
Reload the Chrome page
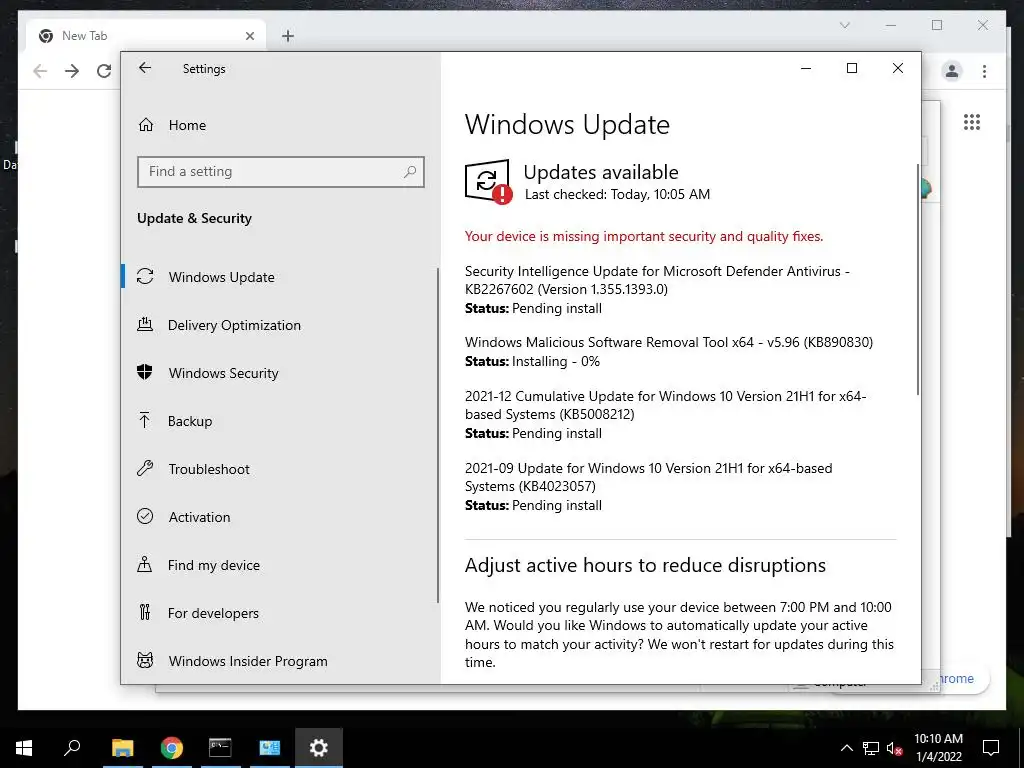tap(104, 71)
